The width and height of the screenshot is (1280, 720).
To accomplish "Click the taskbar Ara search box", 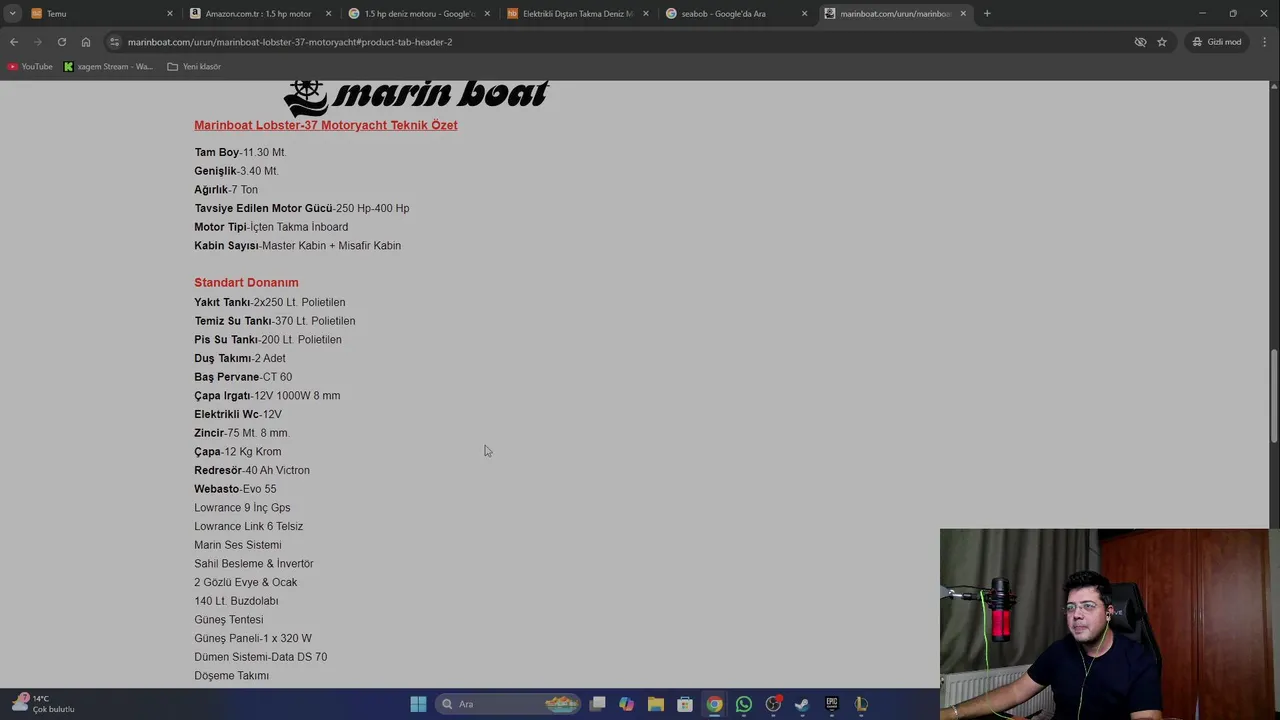I will tap(510, 704).
